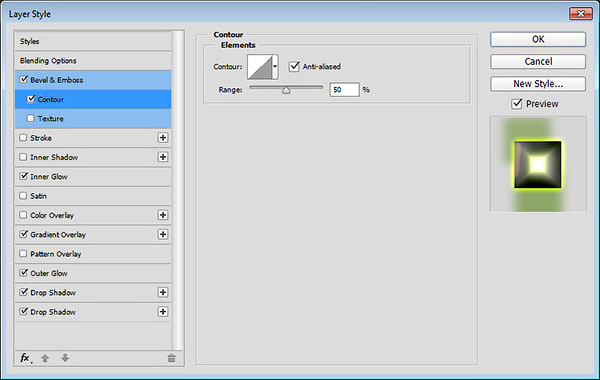Select the Pattern Overlay row label

click(x=56, y=254)
